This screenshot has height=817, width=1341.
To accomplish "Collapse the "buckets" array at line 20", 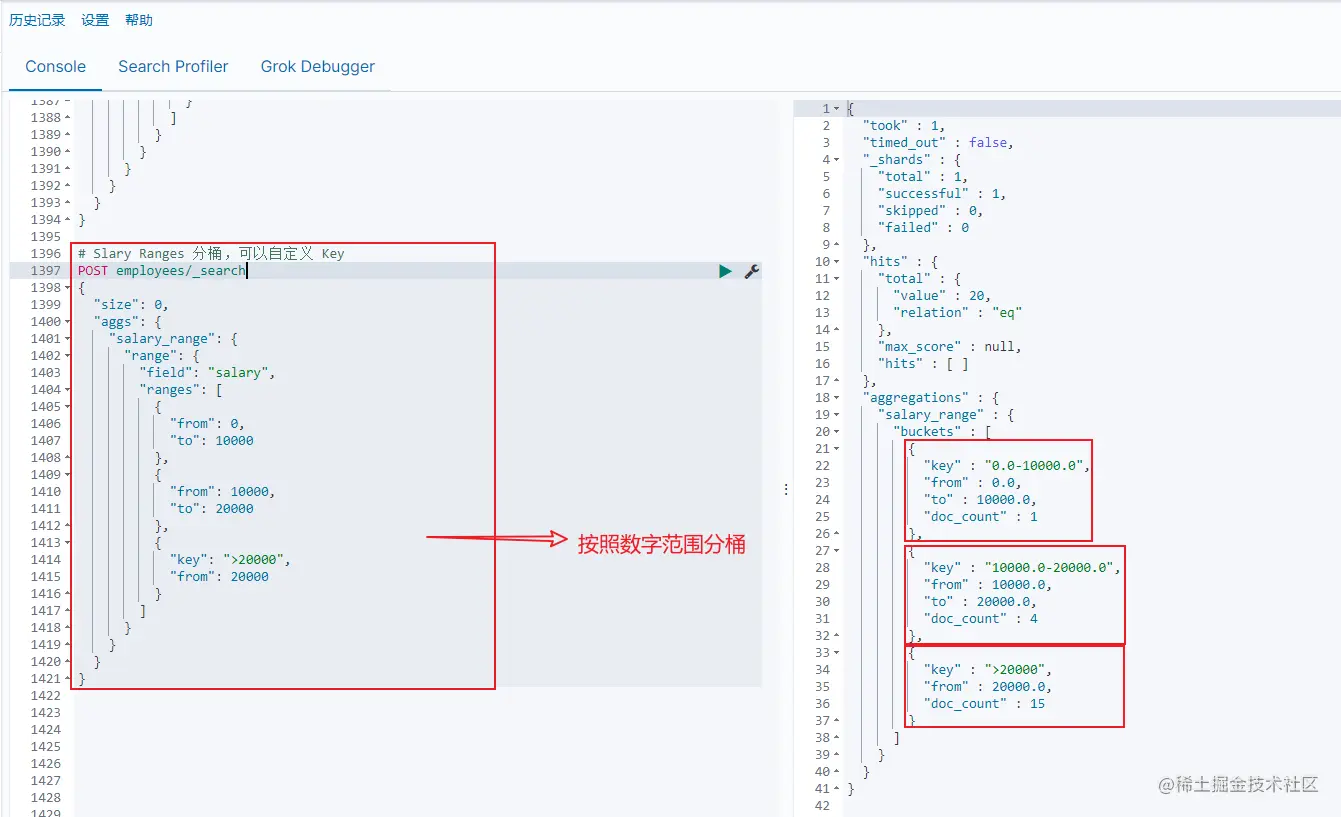I will [x=836, y=431].
